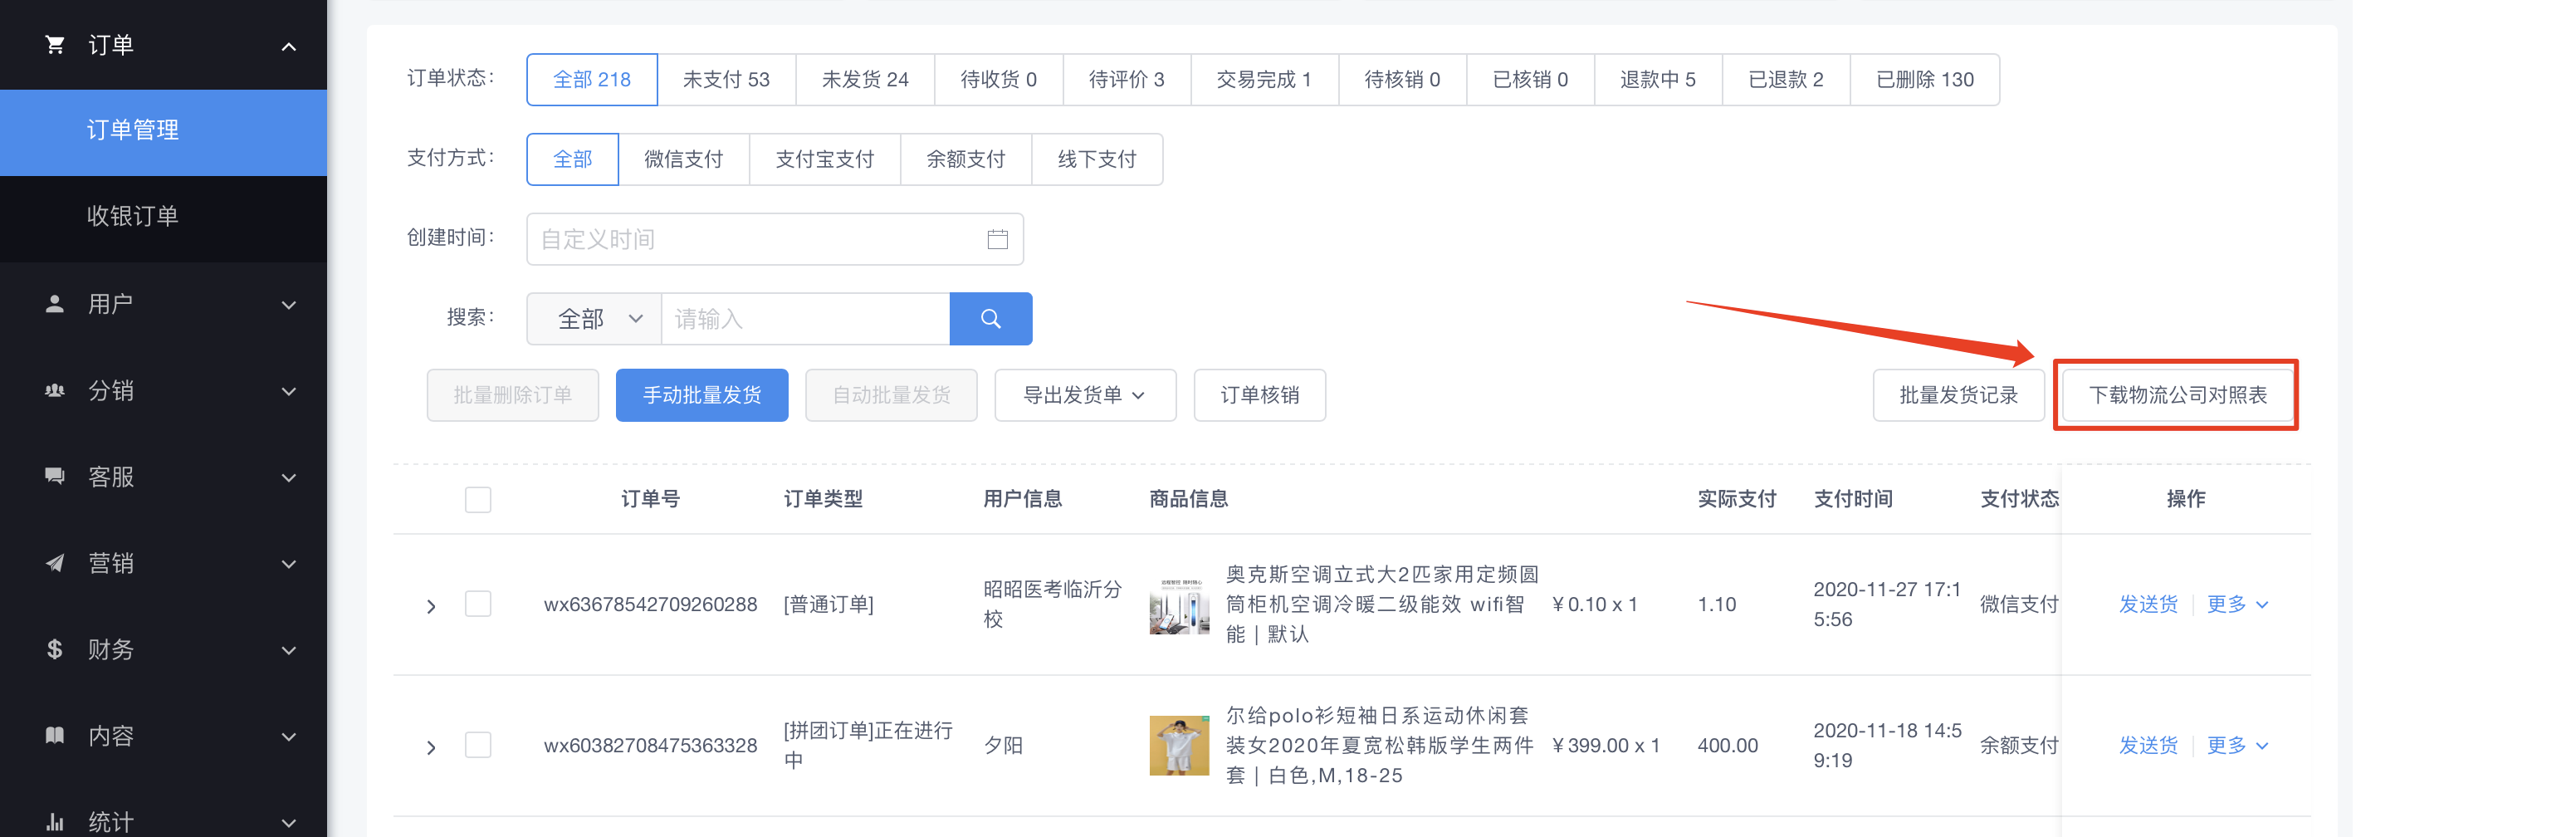Image resolution: width=2576 pixels, height=837 pixels.
Task: Tick the select-all checkbox in the table header
Action: pyautogui.click(x=478, y=499)
